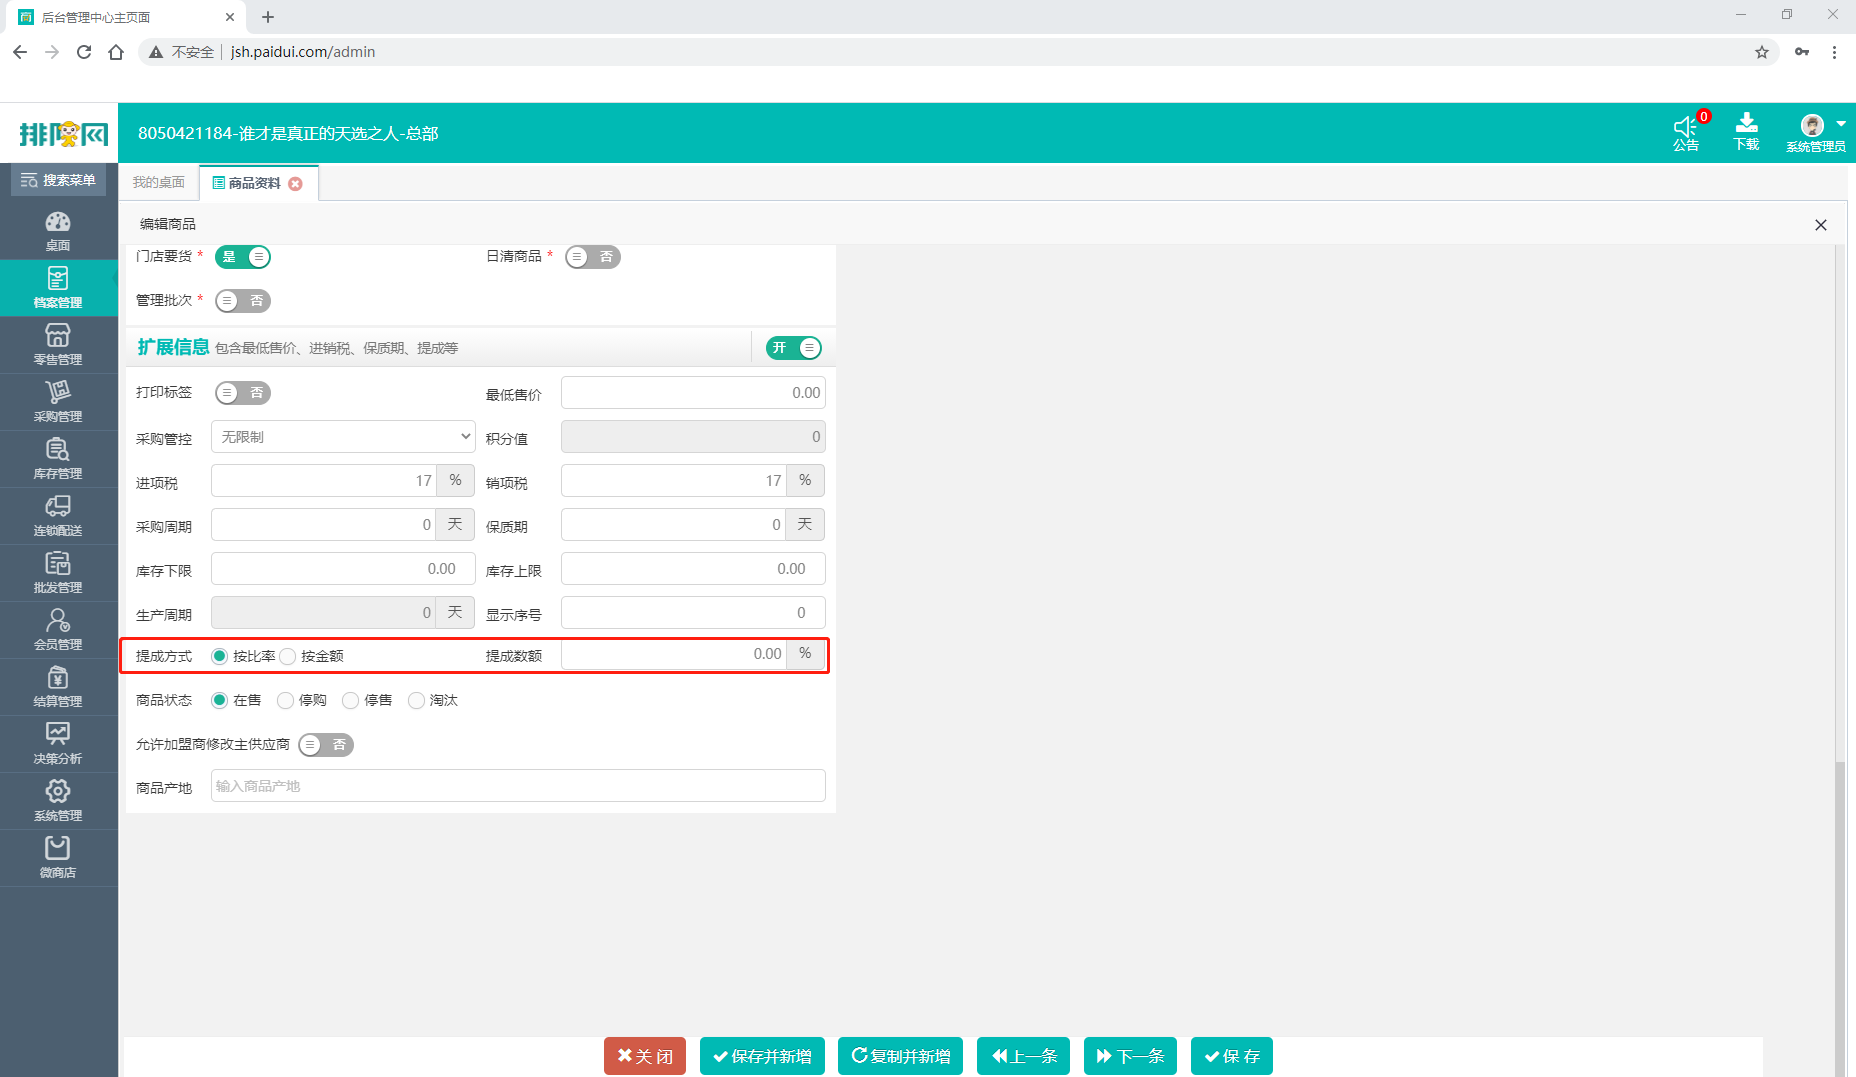Open the 下载 download icon
This screenshot has height=1077, width=1856.
pos(1746,132)
